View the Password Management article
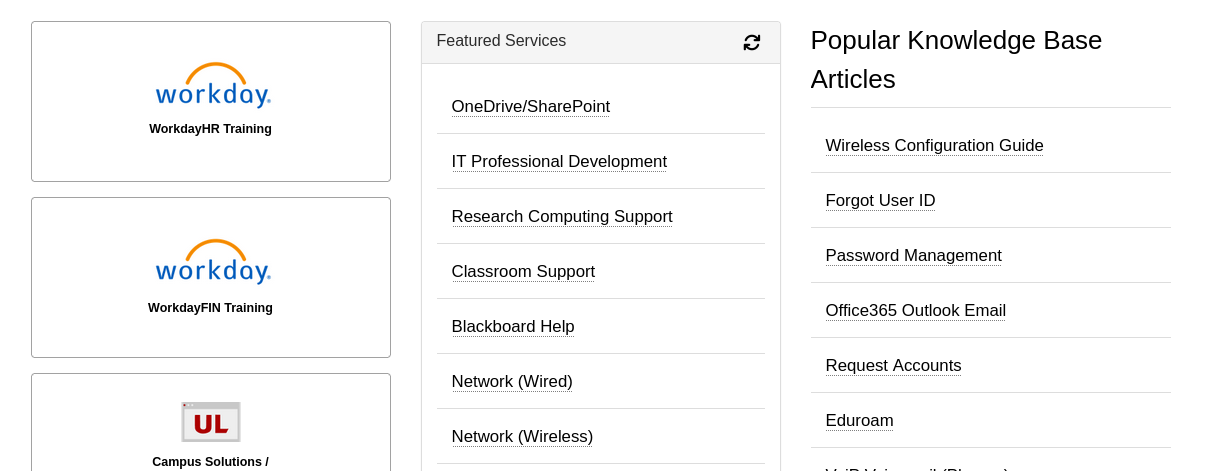The image size is (1216, 471). coord(913,256)
